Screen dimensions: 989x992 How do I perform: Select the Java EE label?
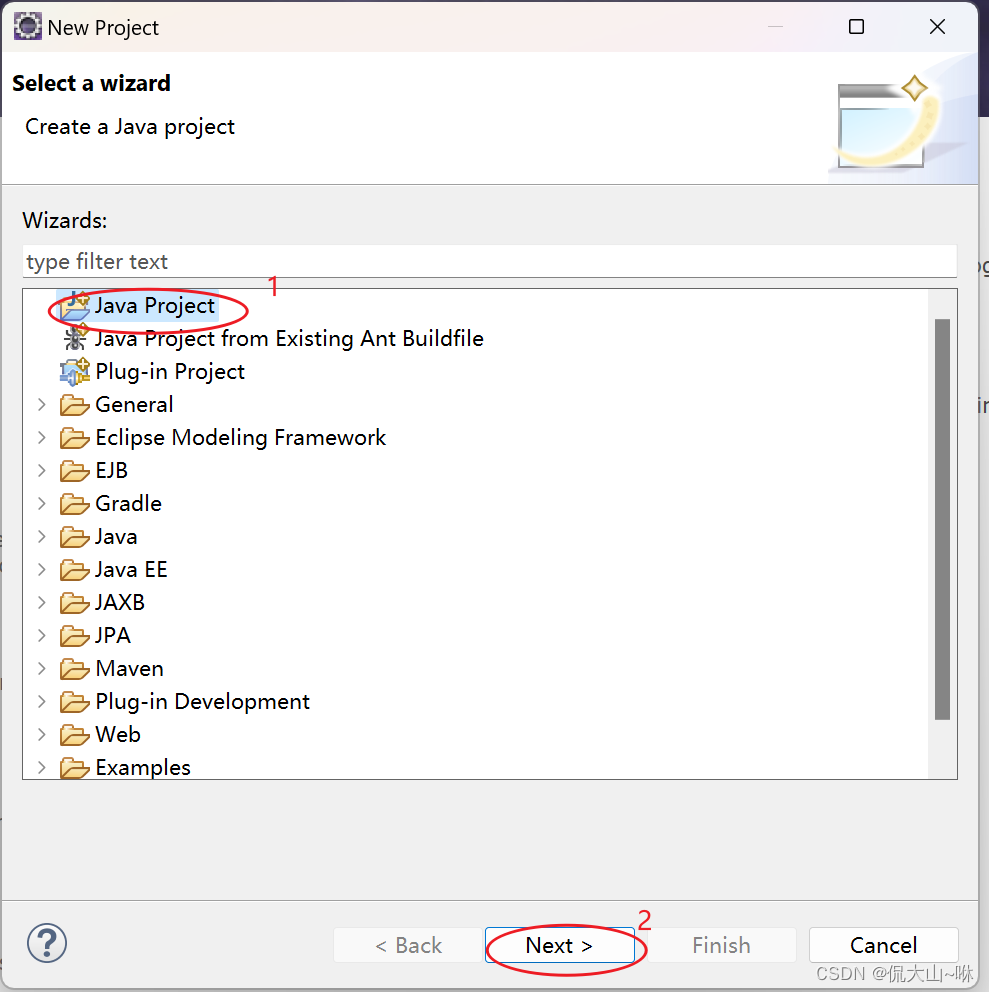click(131, 569)
